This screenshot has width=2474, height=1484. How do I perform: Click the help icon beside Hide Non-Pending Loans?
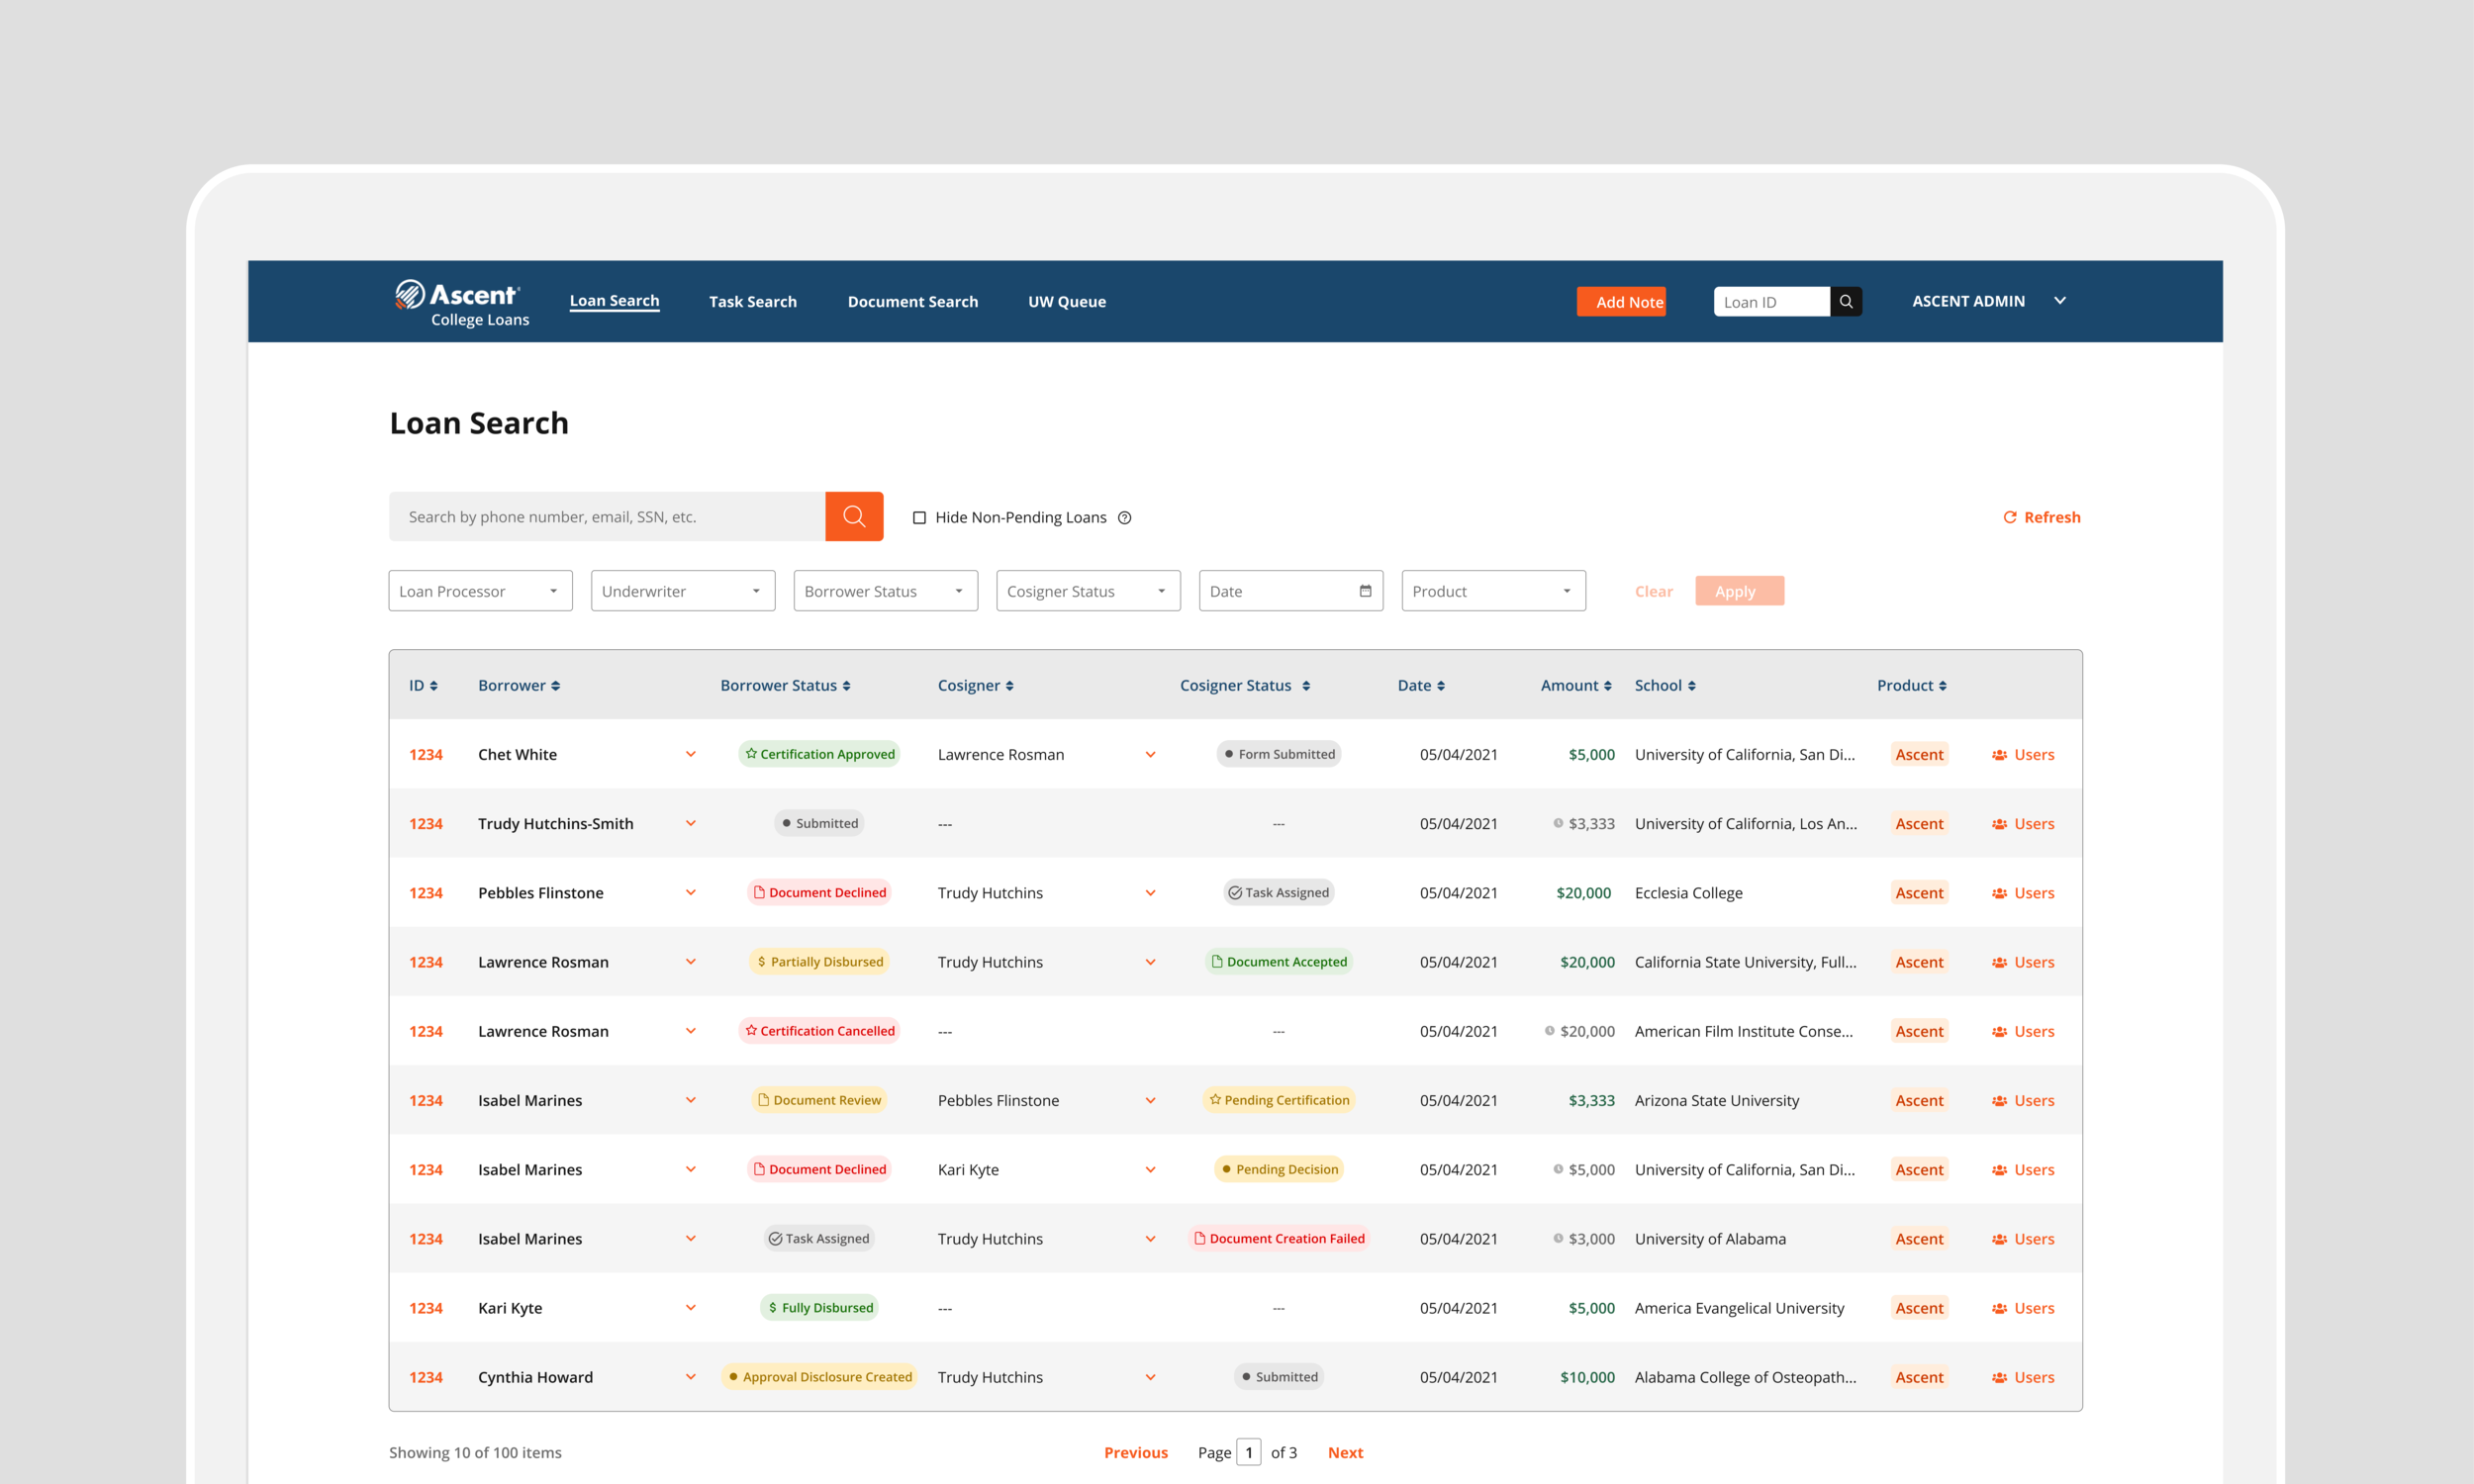(x=1124, y=517)
